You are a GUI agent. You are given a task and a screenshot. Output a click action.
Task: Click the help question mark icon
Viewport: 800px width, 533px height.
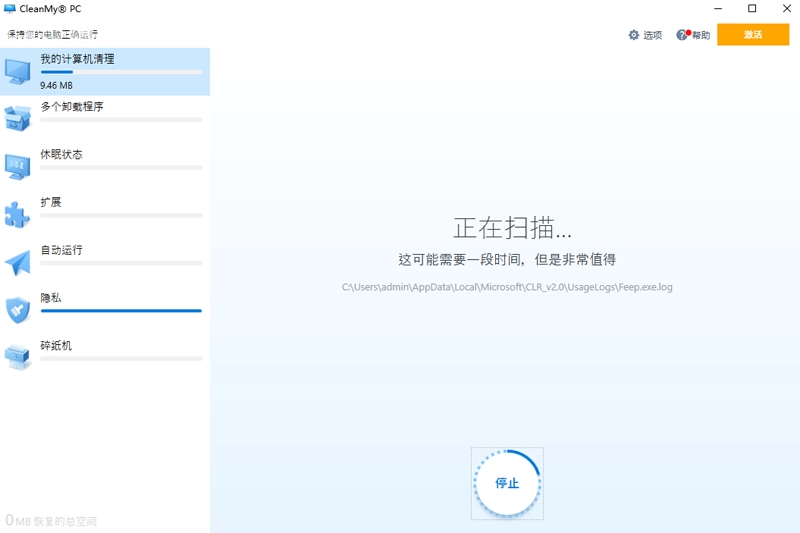pos(682,35)
